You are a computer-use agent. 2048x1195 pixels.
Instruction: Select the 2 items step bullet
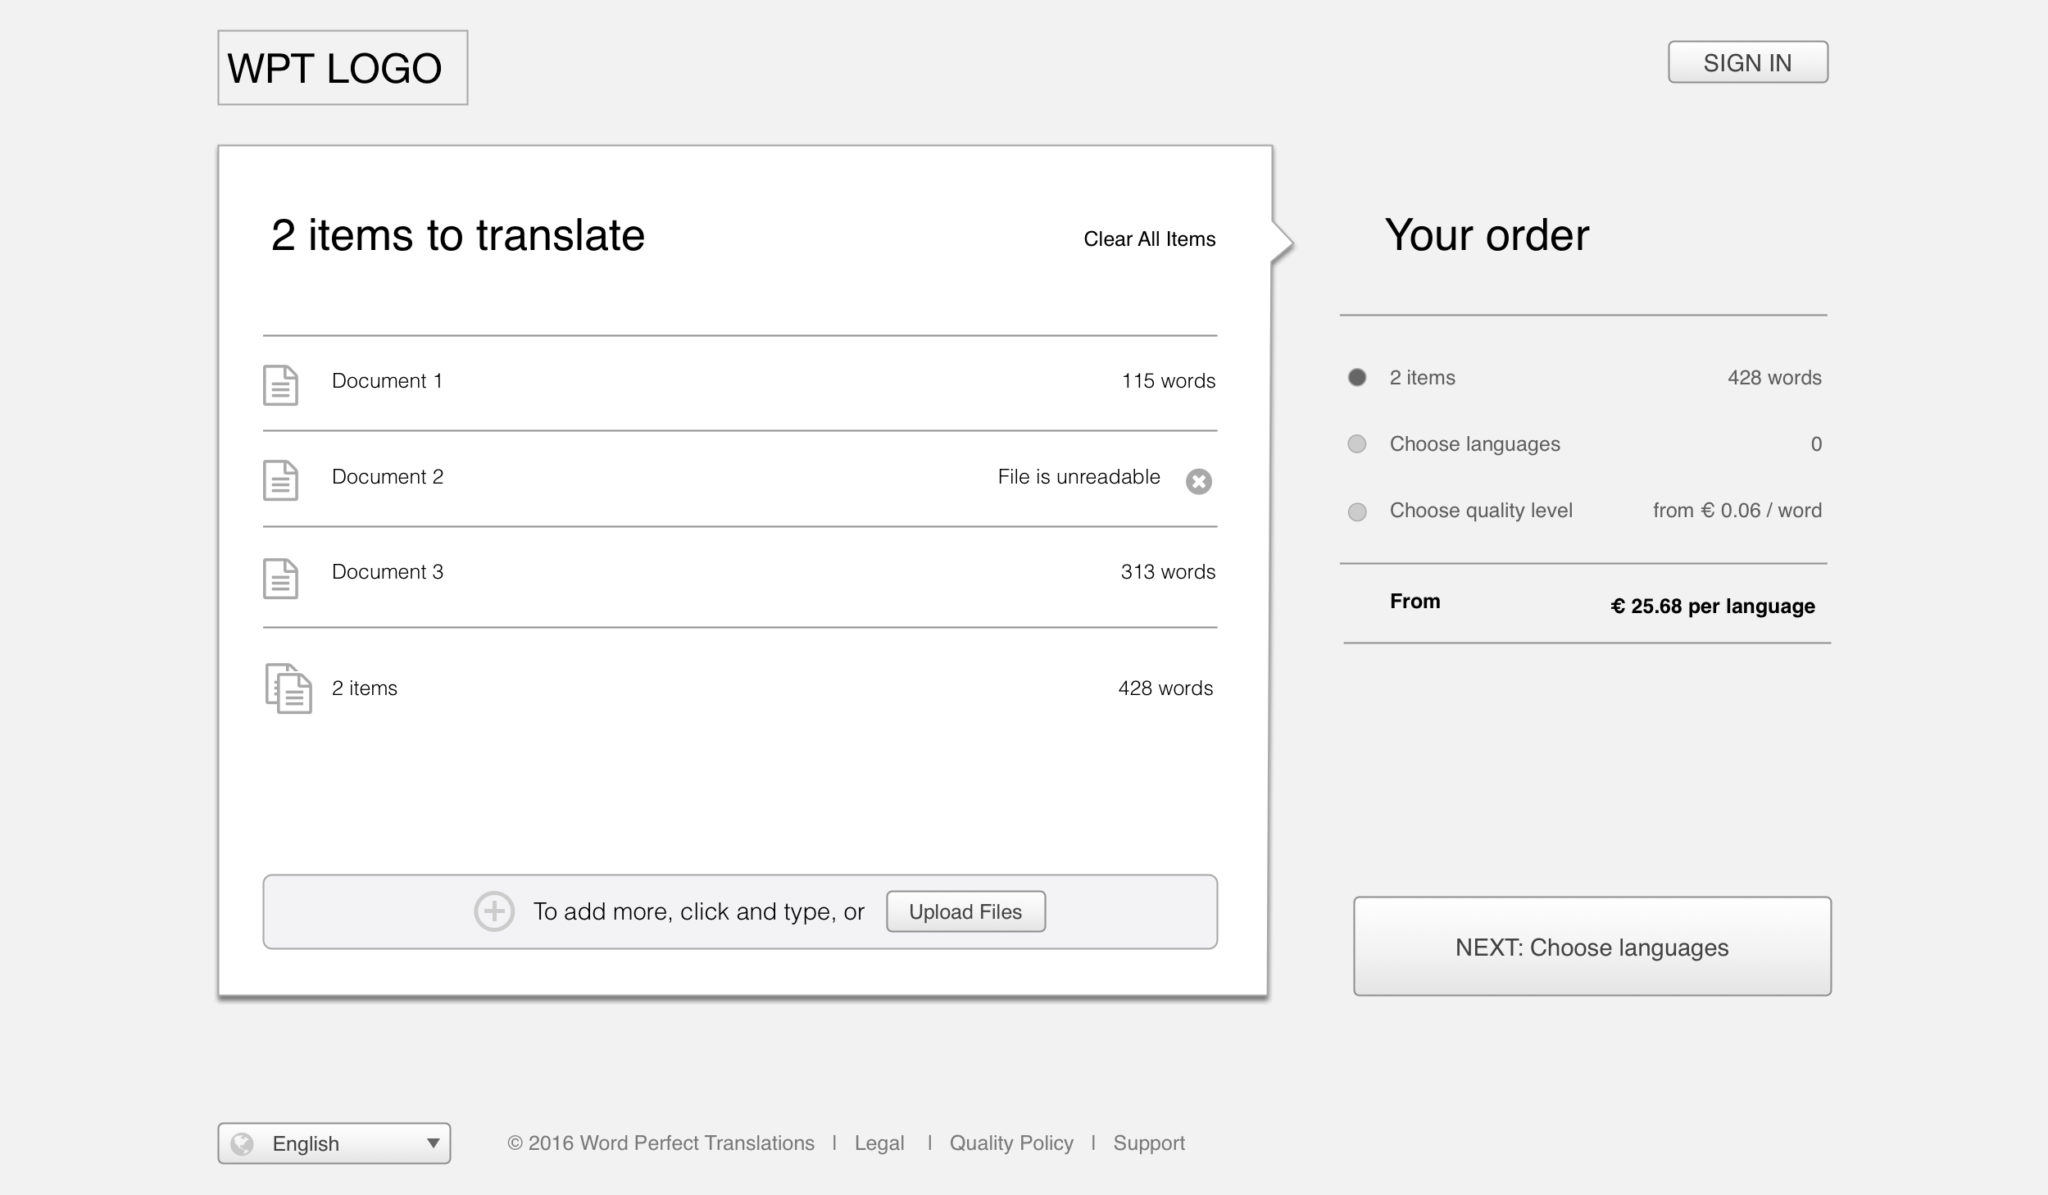pos(1357,377)
